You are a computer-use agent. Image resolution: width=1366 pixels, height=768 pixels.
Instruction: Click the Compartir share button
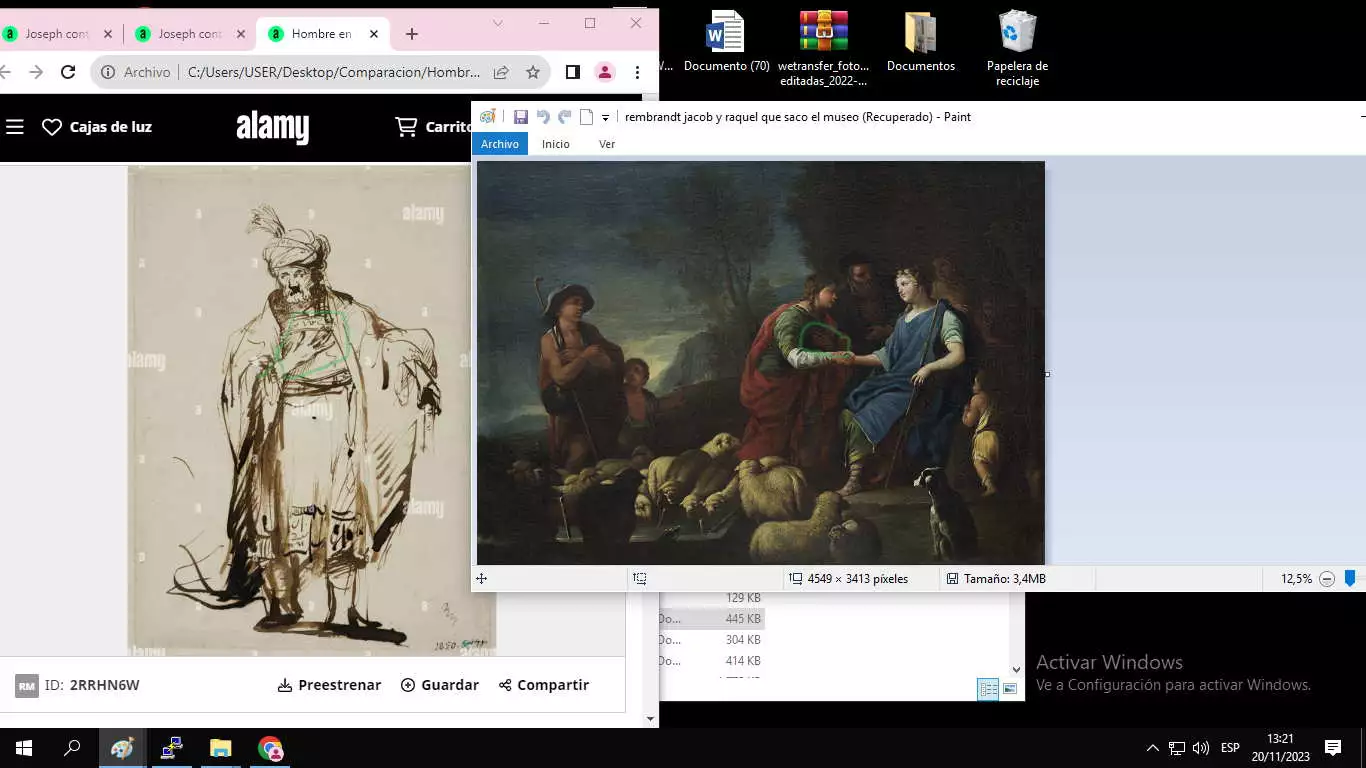coord(544,685)
